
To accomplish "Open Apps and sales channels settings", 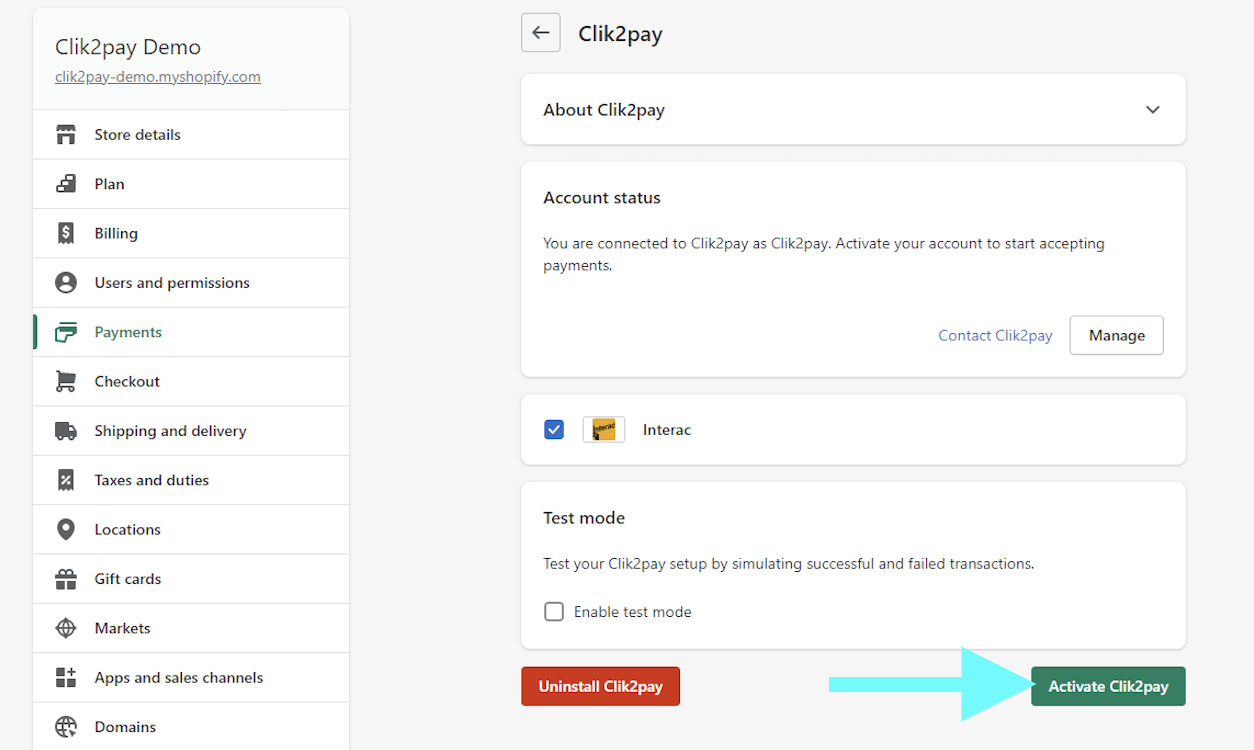I will tap(191, 677).
